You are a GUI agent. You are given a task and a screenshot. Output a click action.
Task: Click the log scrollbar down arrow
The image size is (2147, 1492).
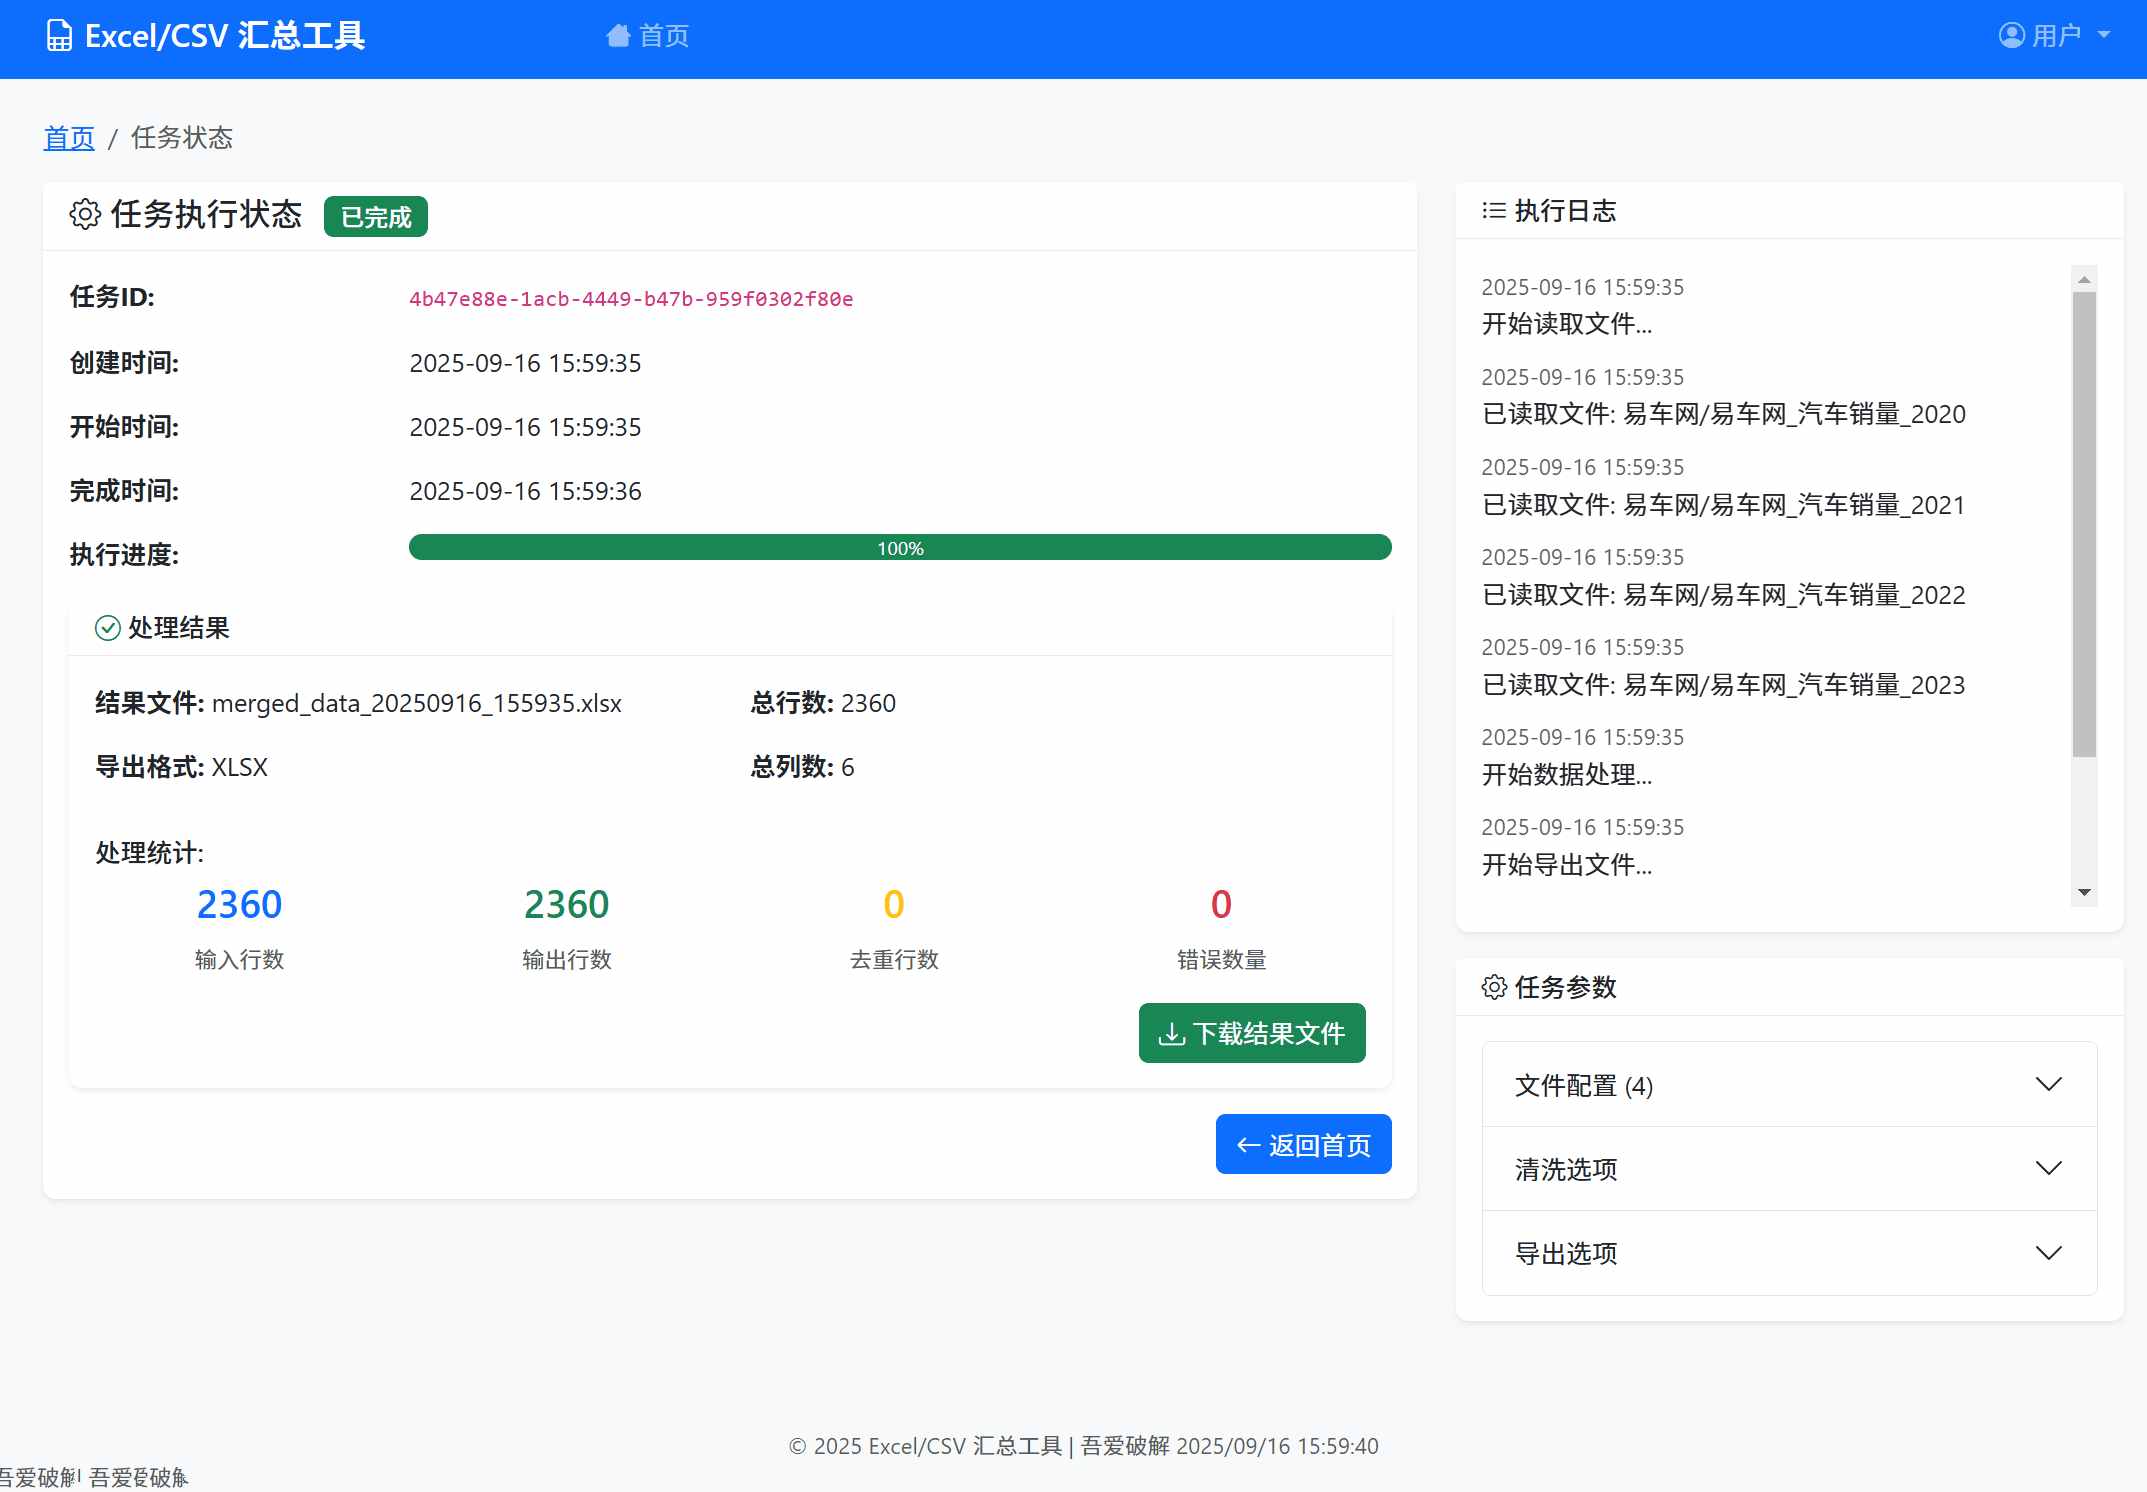coord(2084,892)
